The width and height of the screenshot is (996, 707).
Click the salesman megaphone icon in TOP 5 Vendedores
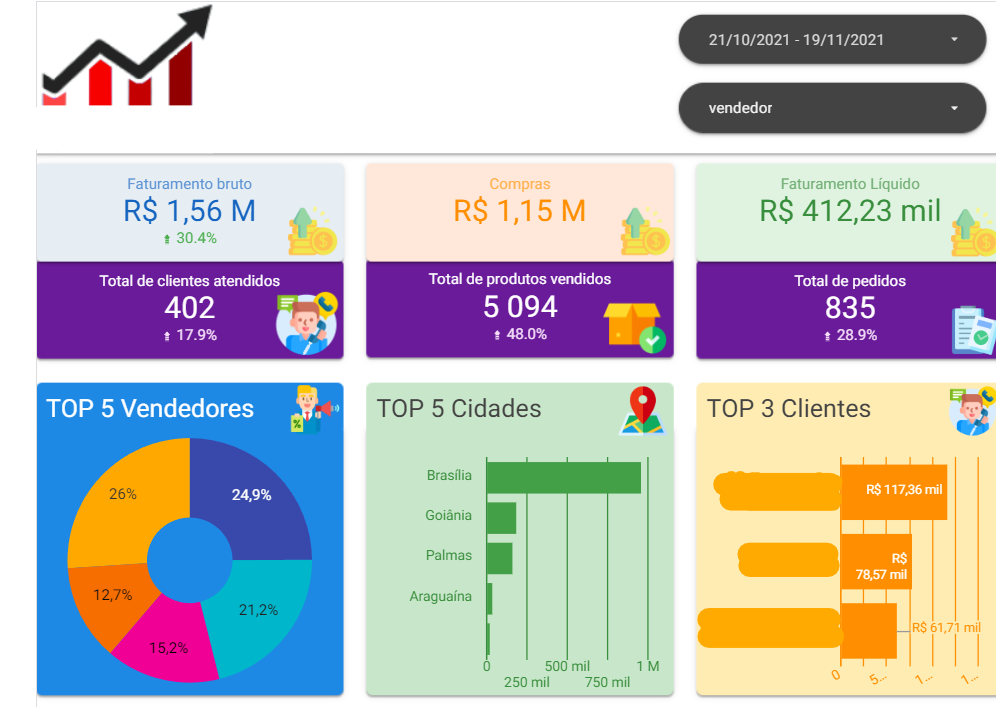(x=314, y=409)
